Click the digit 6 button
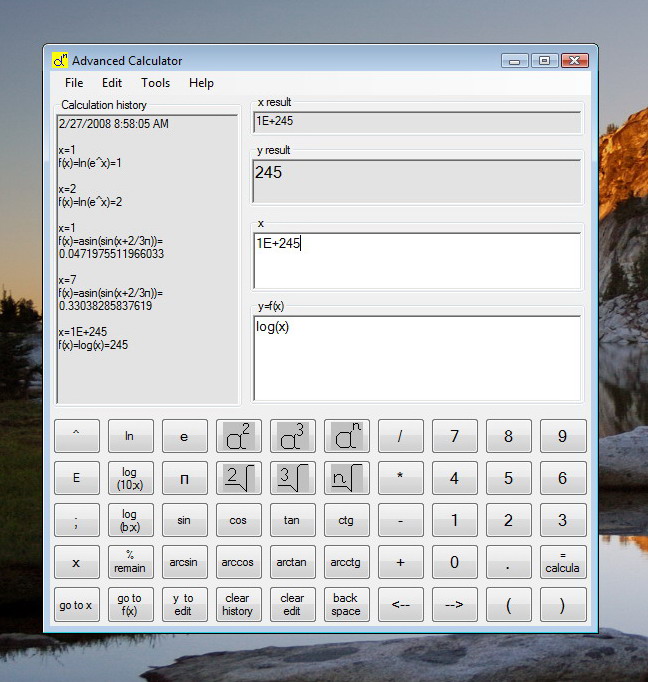This screenshot has width=648, height=682. coord(563,478)
